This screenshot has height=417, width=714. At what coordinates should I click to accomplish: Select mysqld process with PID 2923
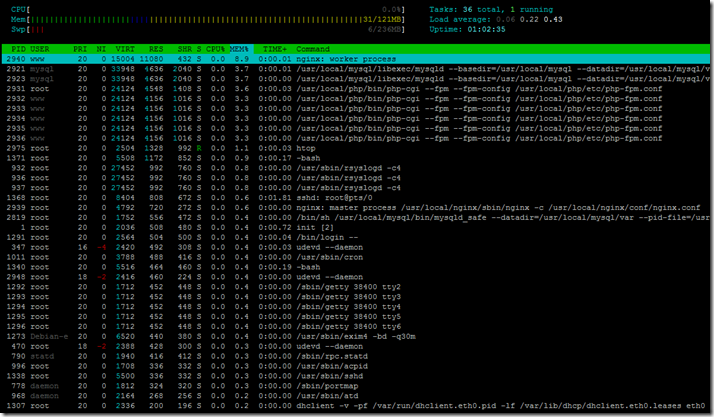point(356,79)
